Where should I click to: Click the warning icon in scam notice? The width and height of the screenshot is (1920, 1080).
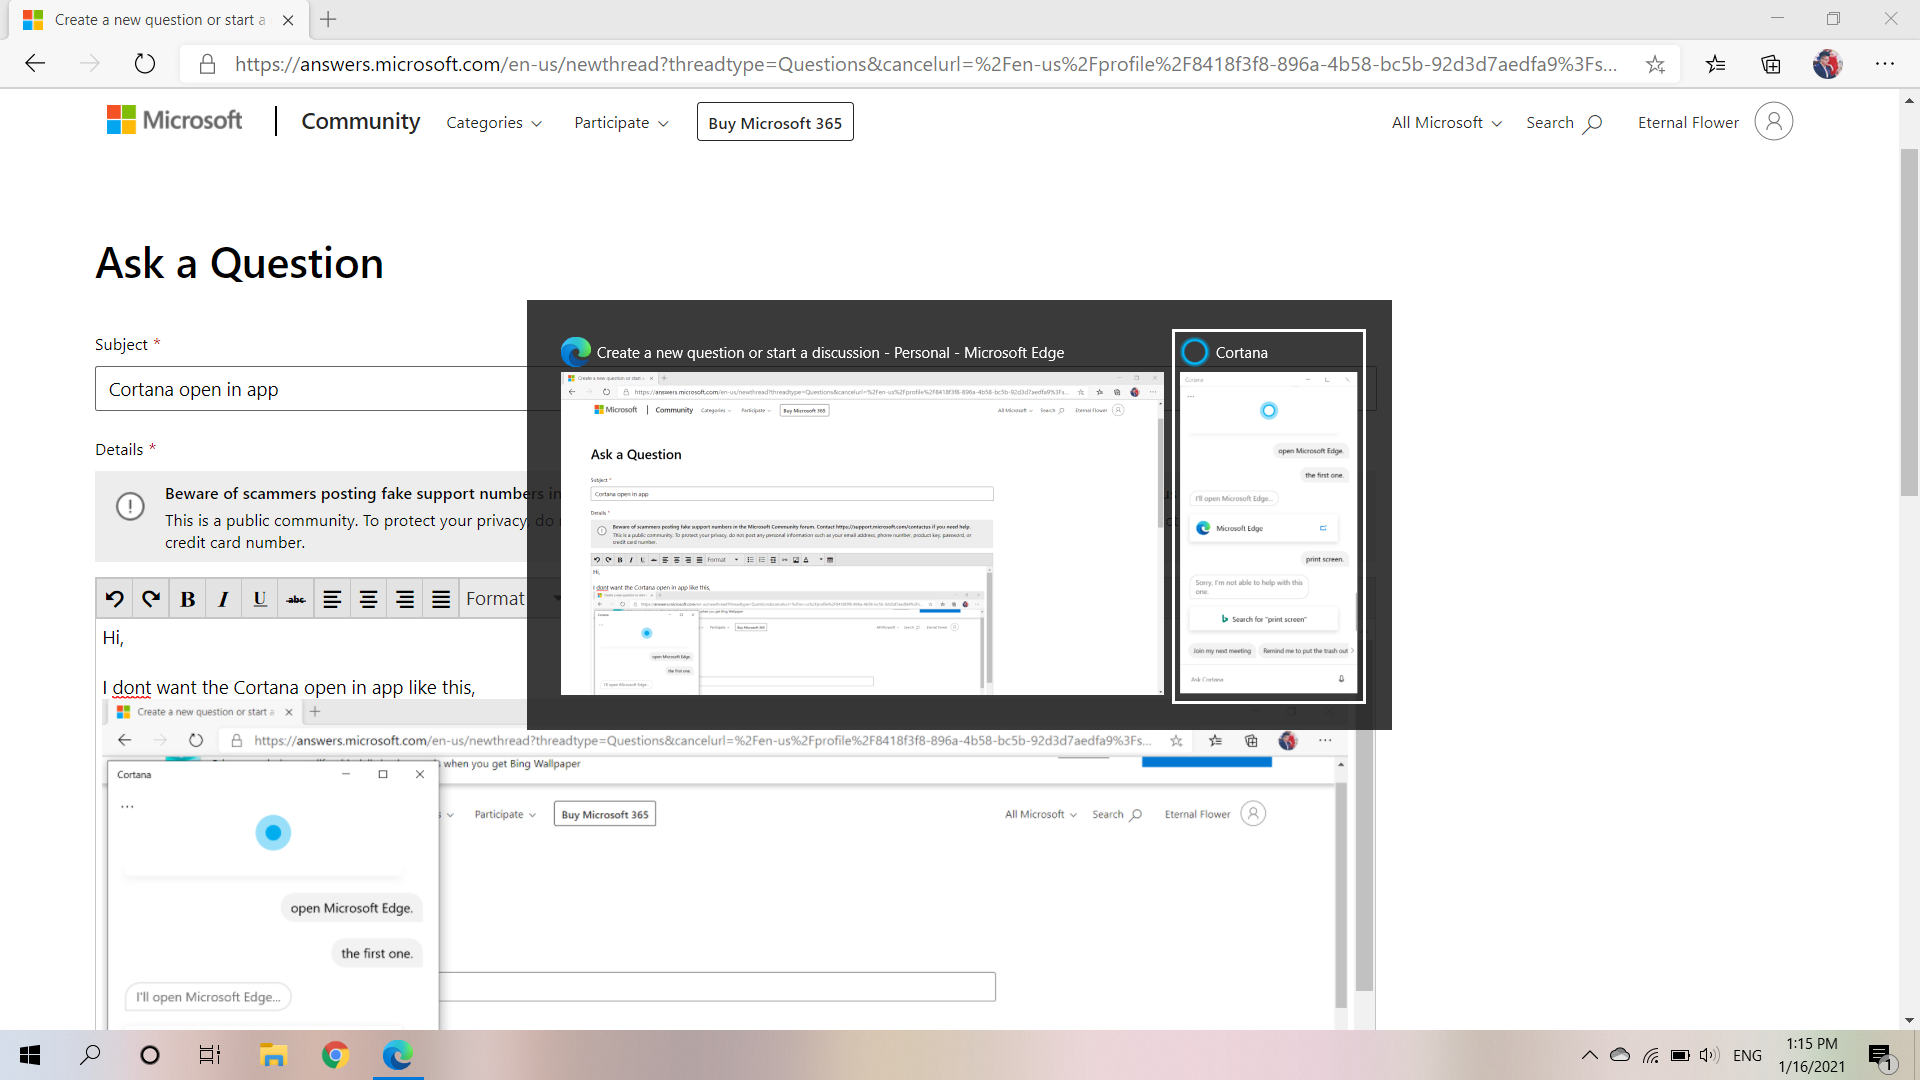(x=130, y=507)
